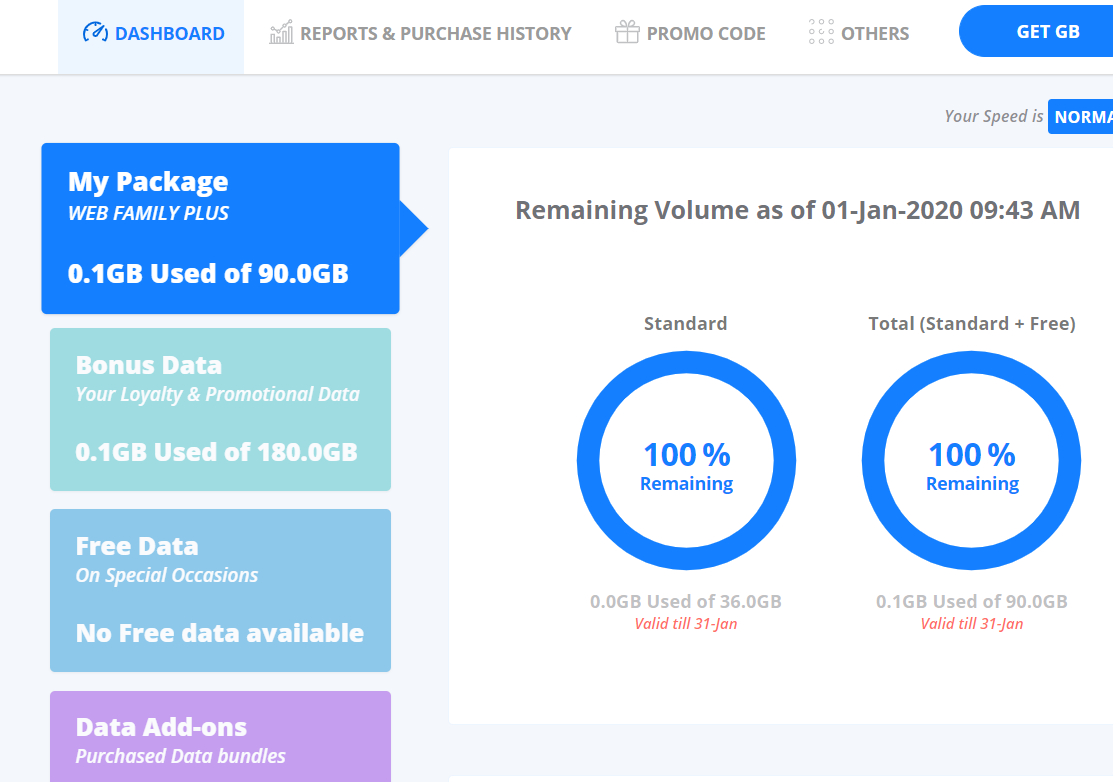Click the Standard remaining volume ring
The height and width of the screenshot is (782, 1113).
pyautogui.click(x=686, y=461)
